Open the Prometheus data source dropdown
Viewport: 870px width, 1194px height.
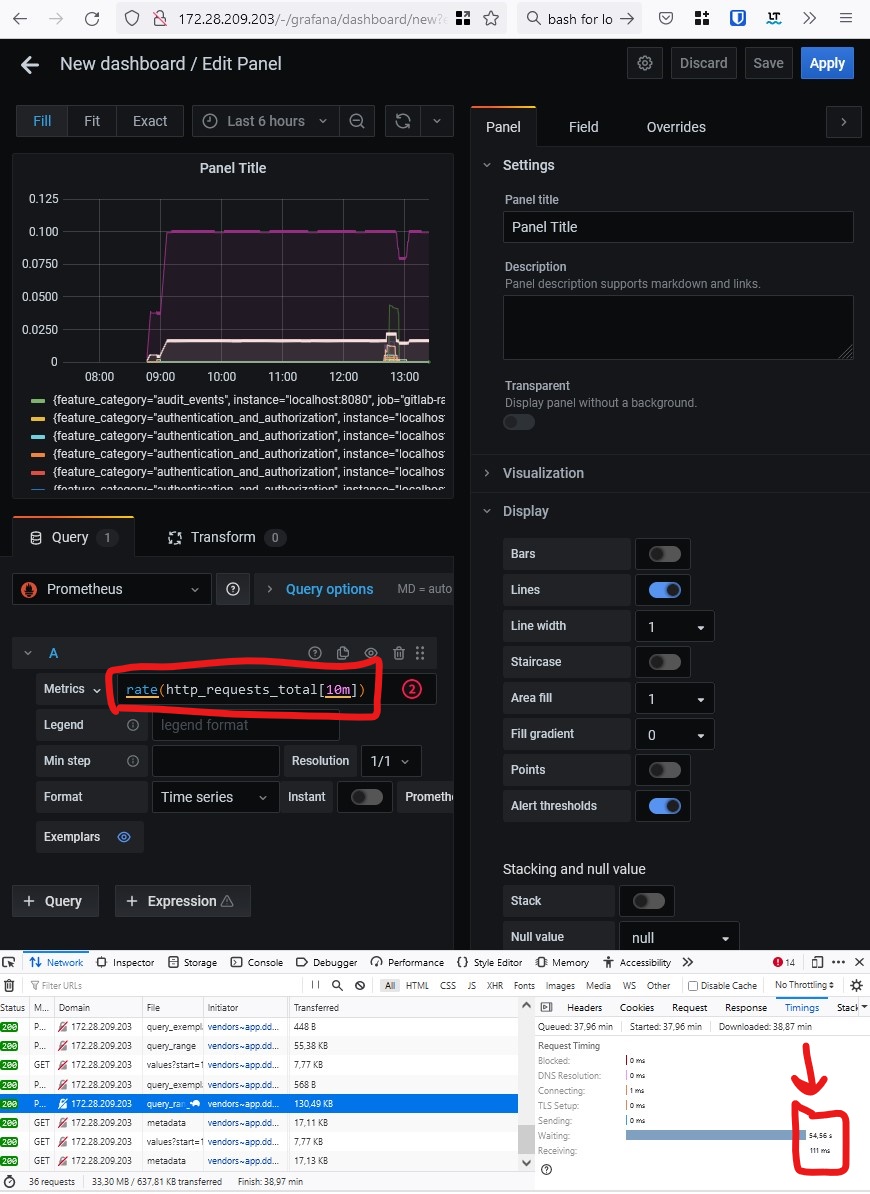click(112, 589)
